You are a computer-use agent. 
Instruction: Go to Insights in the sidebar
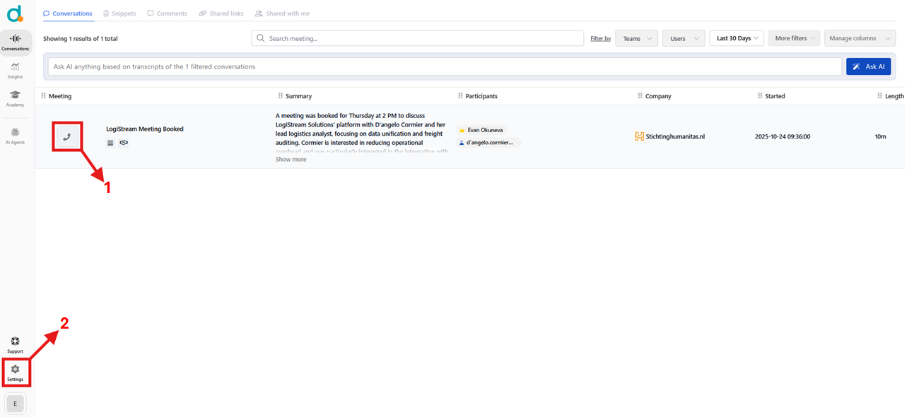point(15,70)
